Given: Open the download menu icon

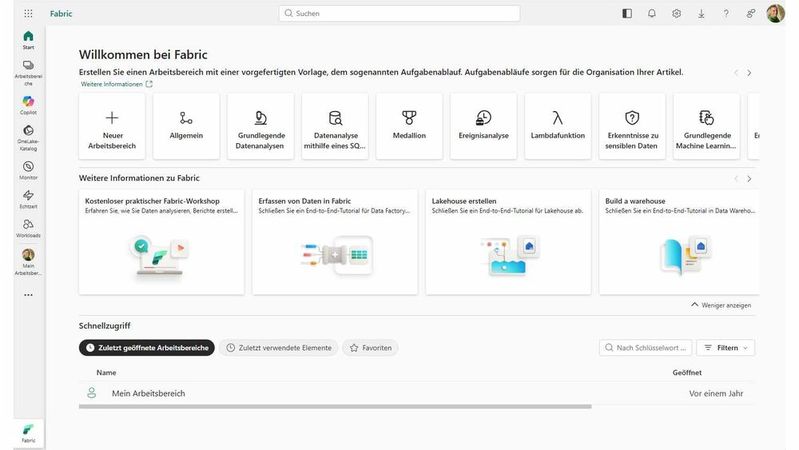Looking at the screenshot, I should 701,14.
